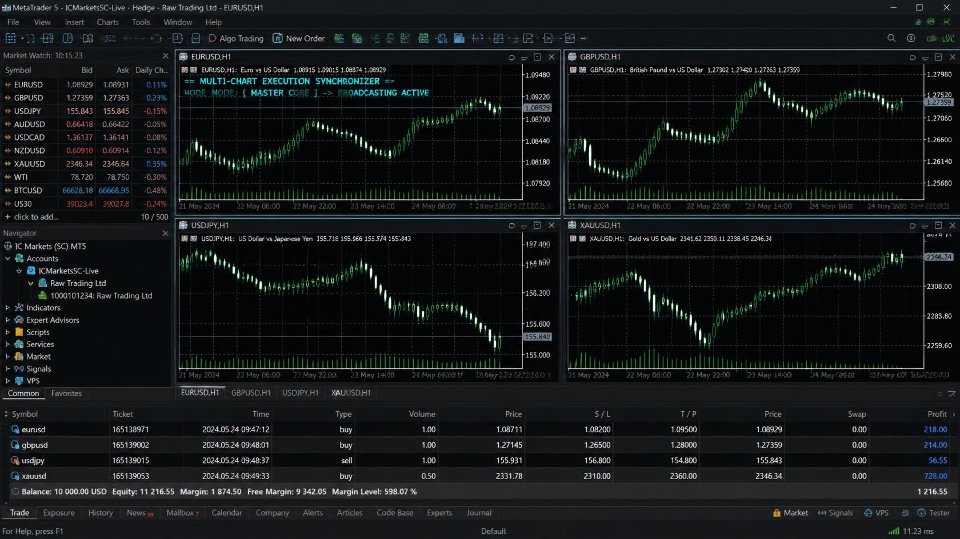Click the dollar coin icon beside search
The width and height of the screenshot is (960, 539).
(911, 38)
